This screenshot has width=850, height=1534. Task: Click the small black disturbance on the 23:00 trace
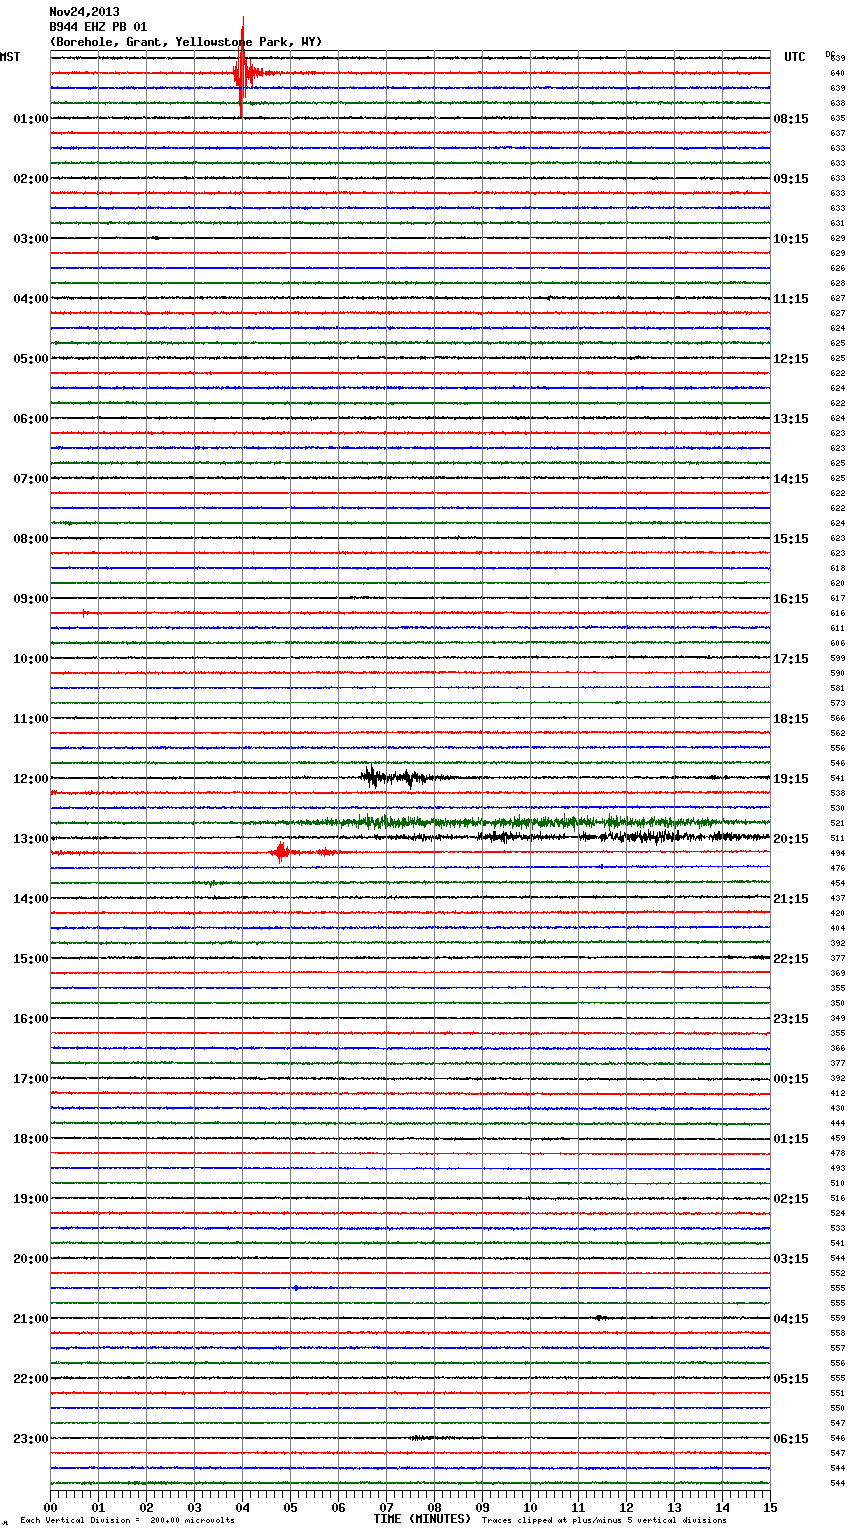[x=428, y=1438]
